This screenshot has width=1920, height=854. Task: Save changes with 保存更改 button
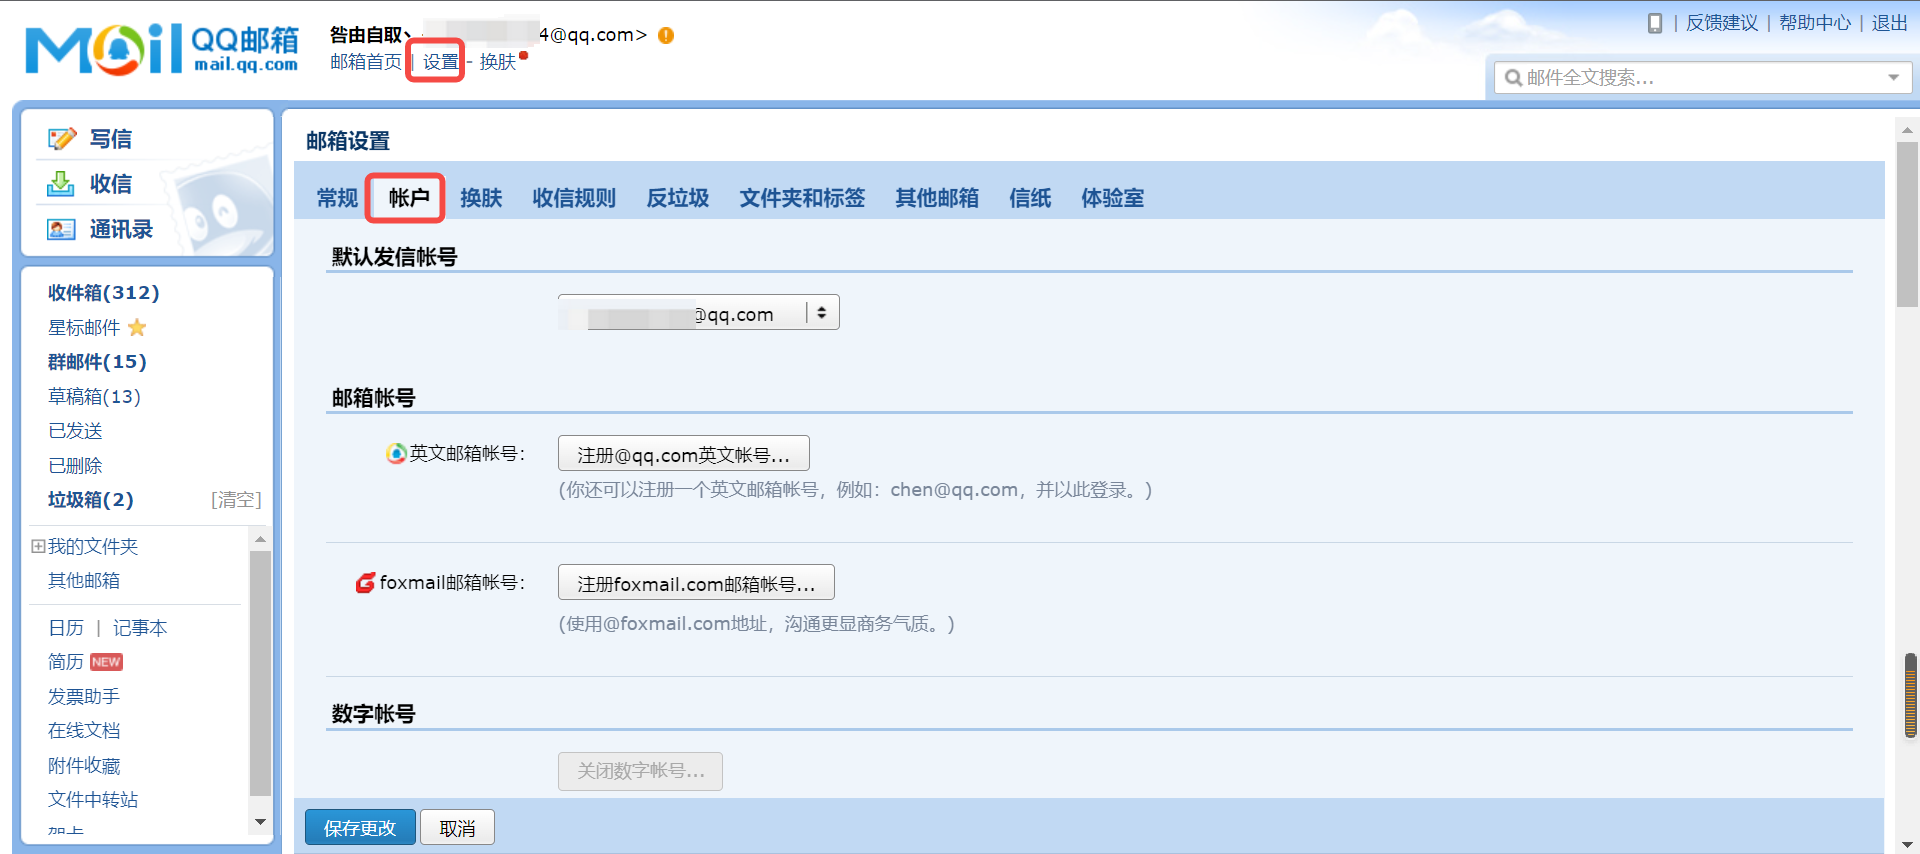tap(360, 828)
